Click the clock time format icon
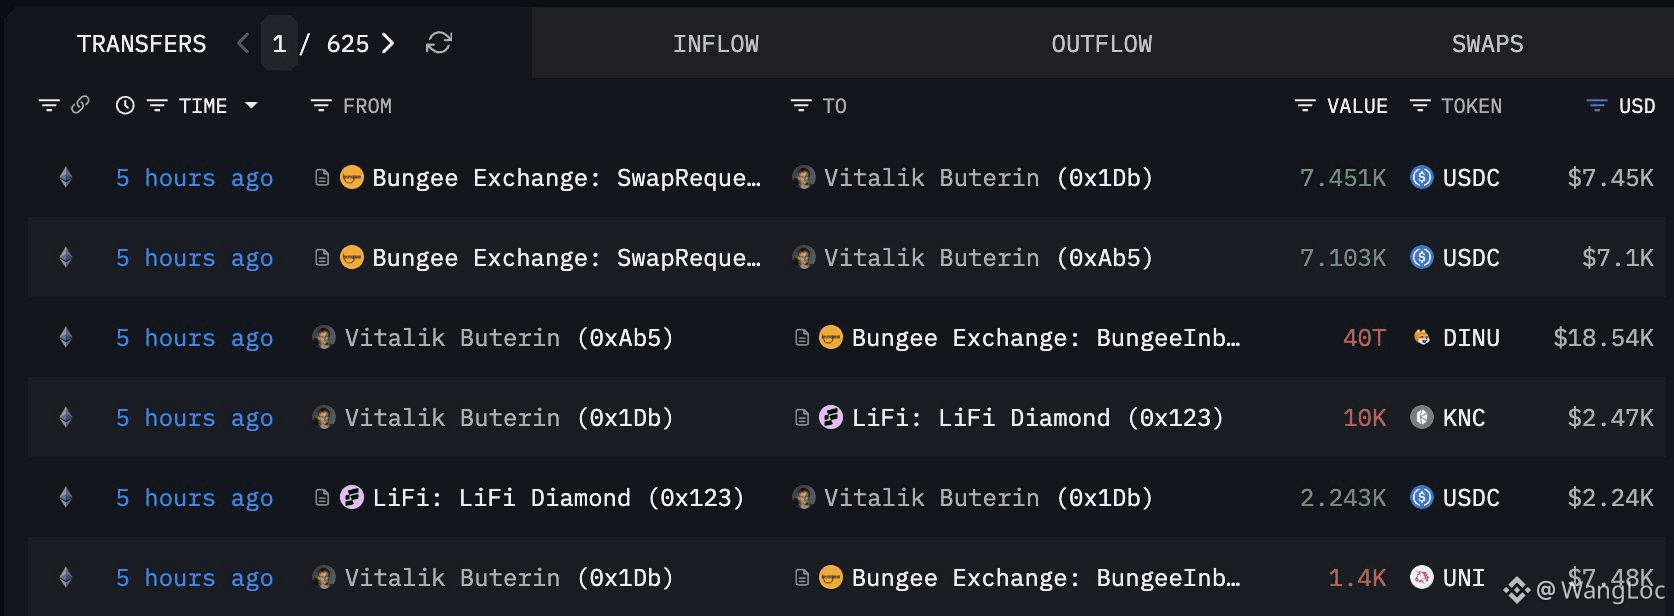 (x=125, y=105)
